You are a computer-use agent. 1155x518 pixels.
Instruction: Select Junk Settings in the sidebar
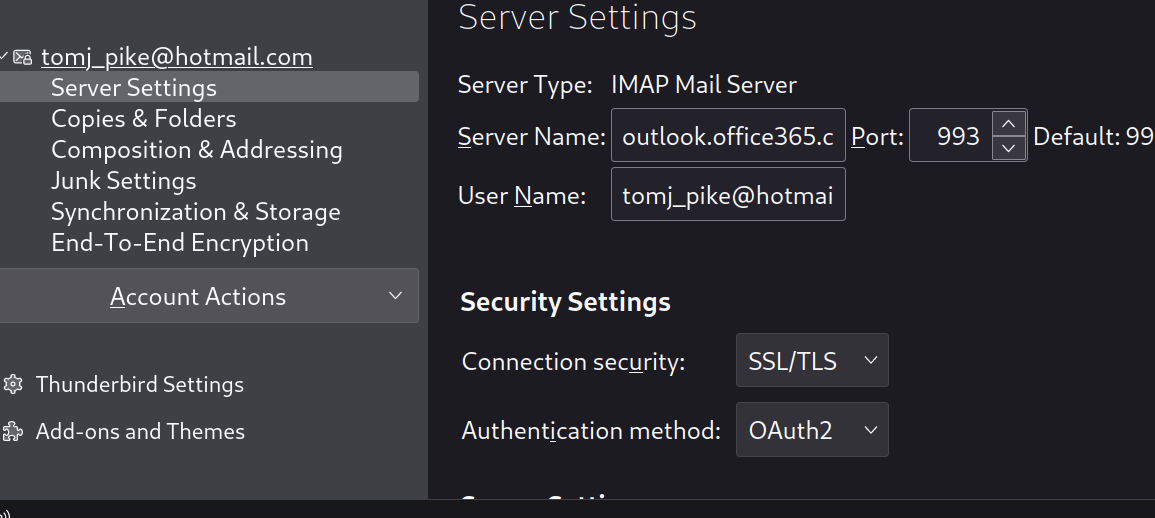pos(124,181)
